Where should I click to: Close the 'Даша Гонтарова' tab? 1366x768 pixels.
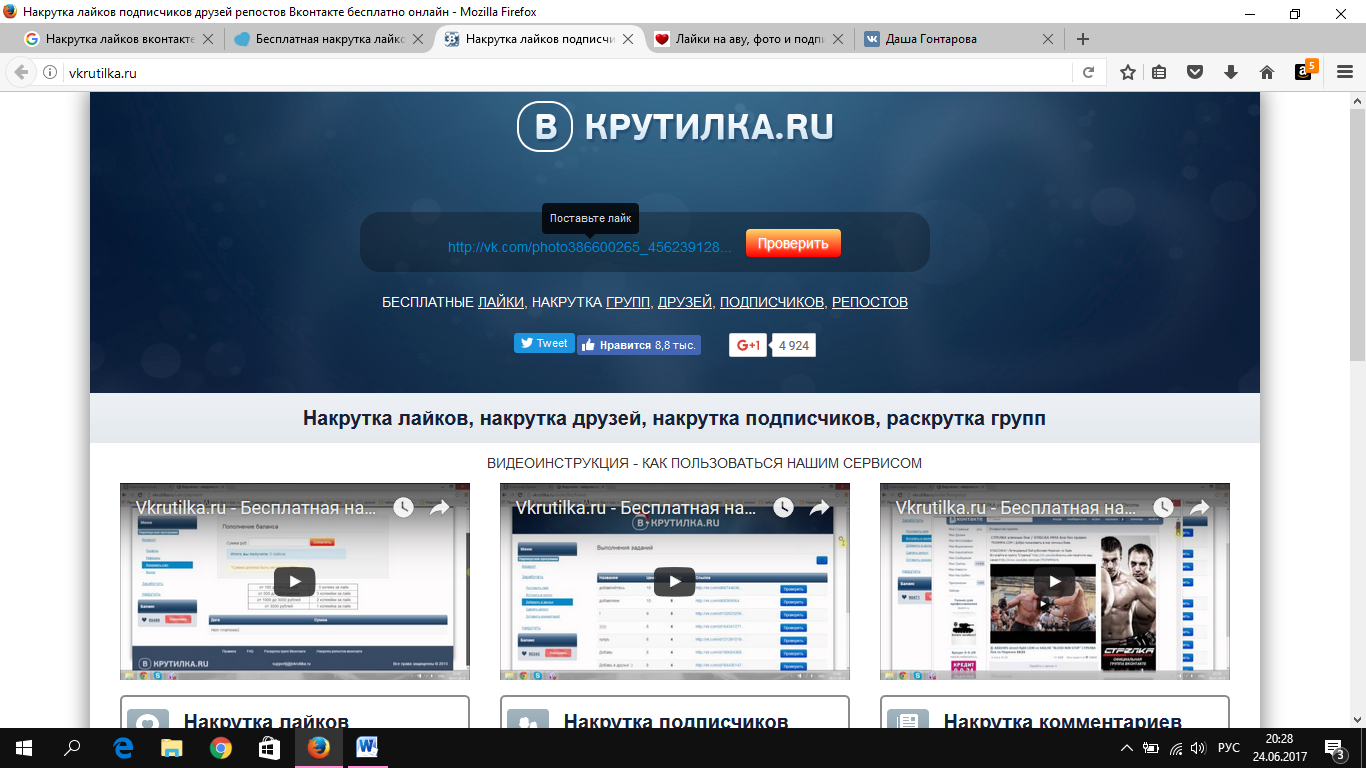pyautogui.click(x=1048, y=39)
